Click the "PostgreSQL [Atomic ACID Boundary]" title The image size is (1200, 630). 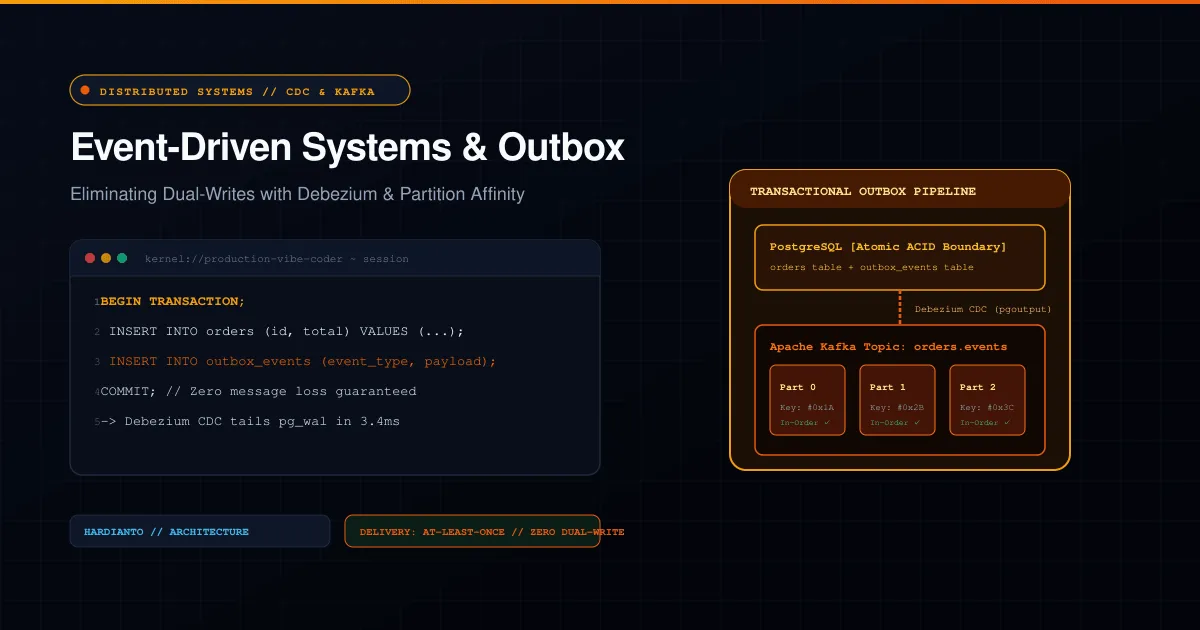click(x=888, y=246)
